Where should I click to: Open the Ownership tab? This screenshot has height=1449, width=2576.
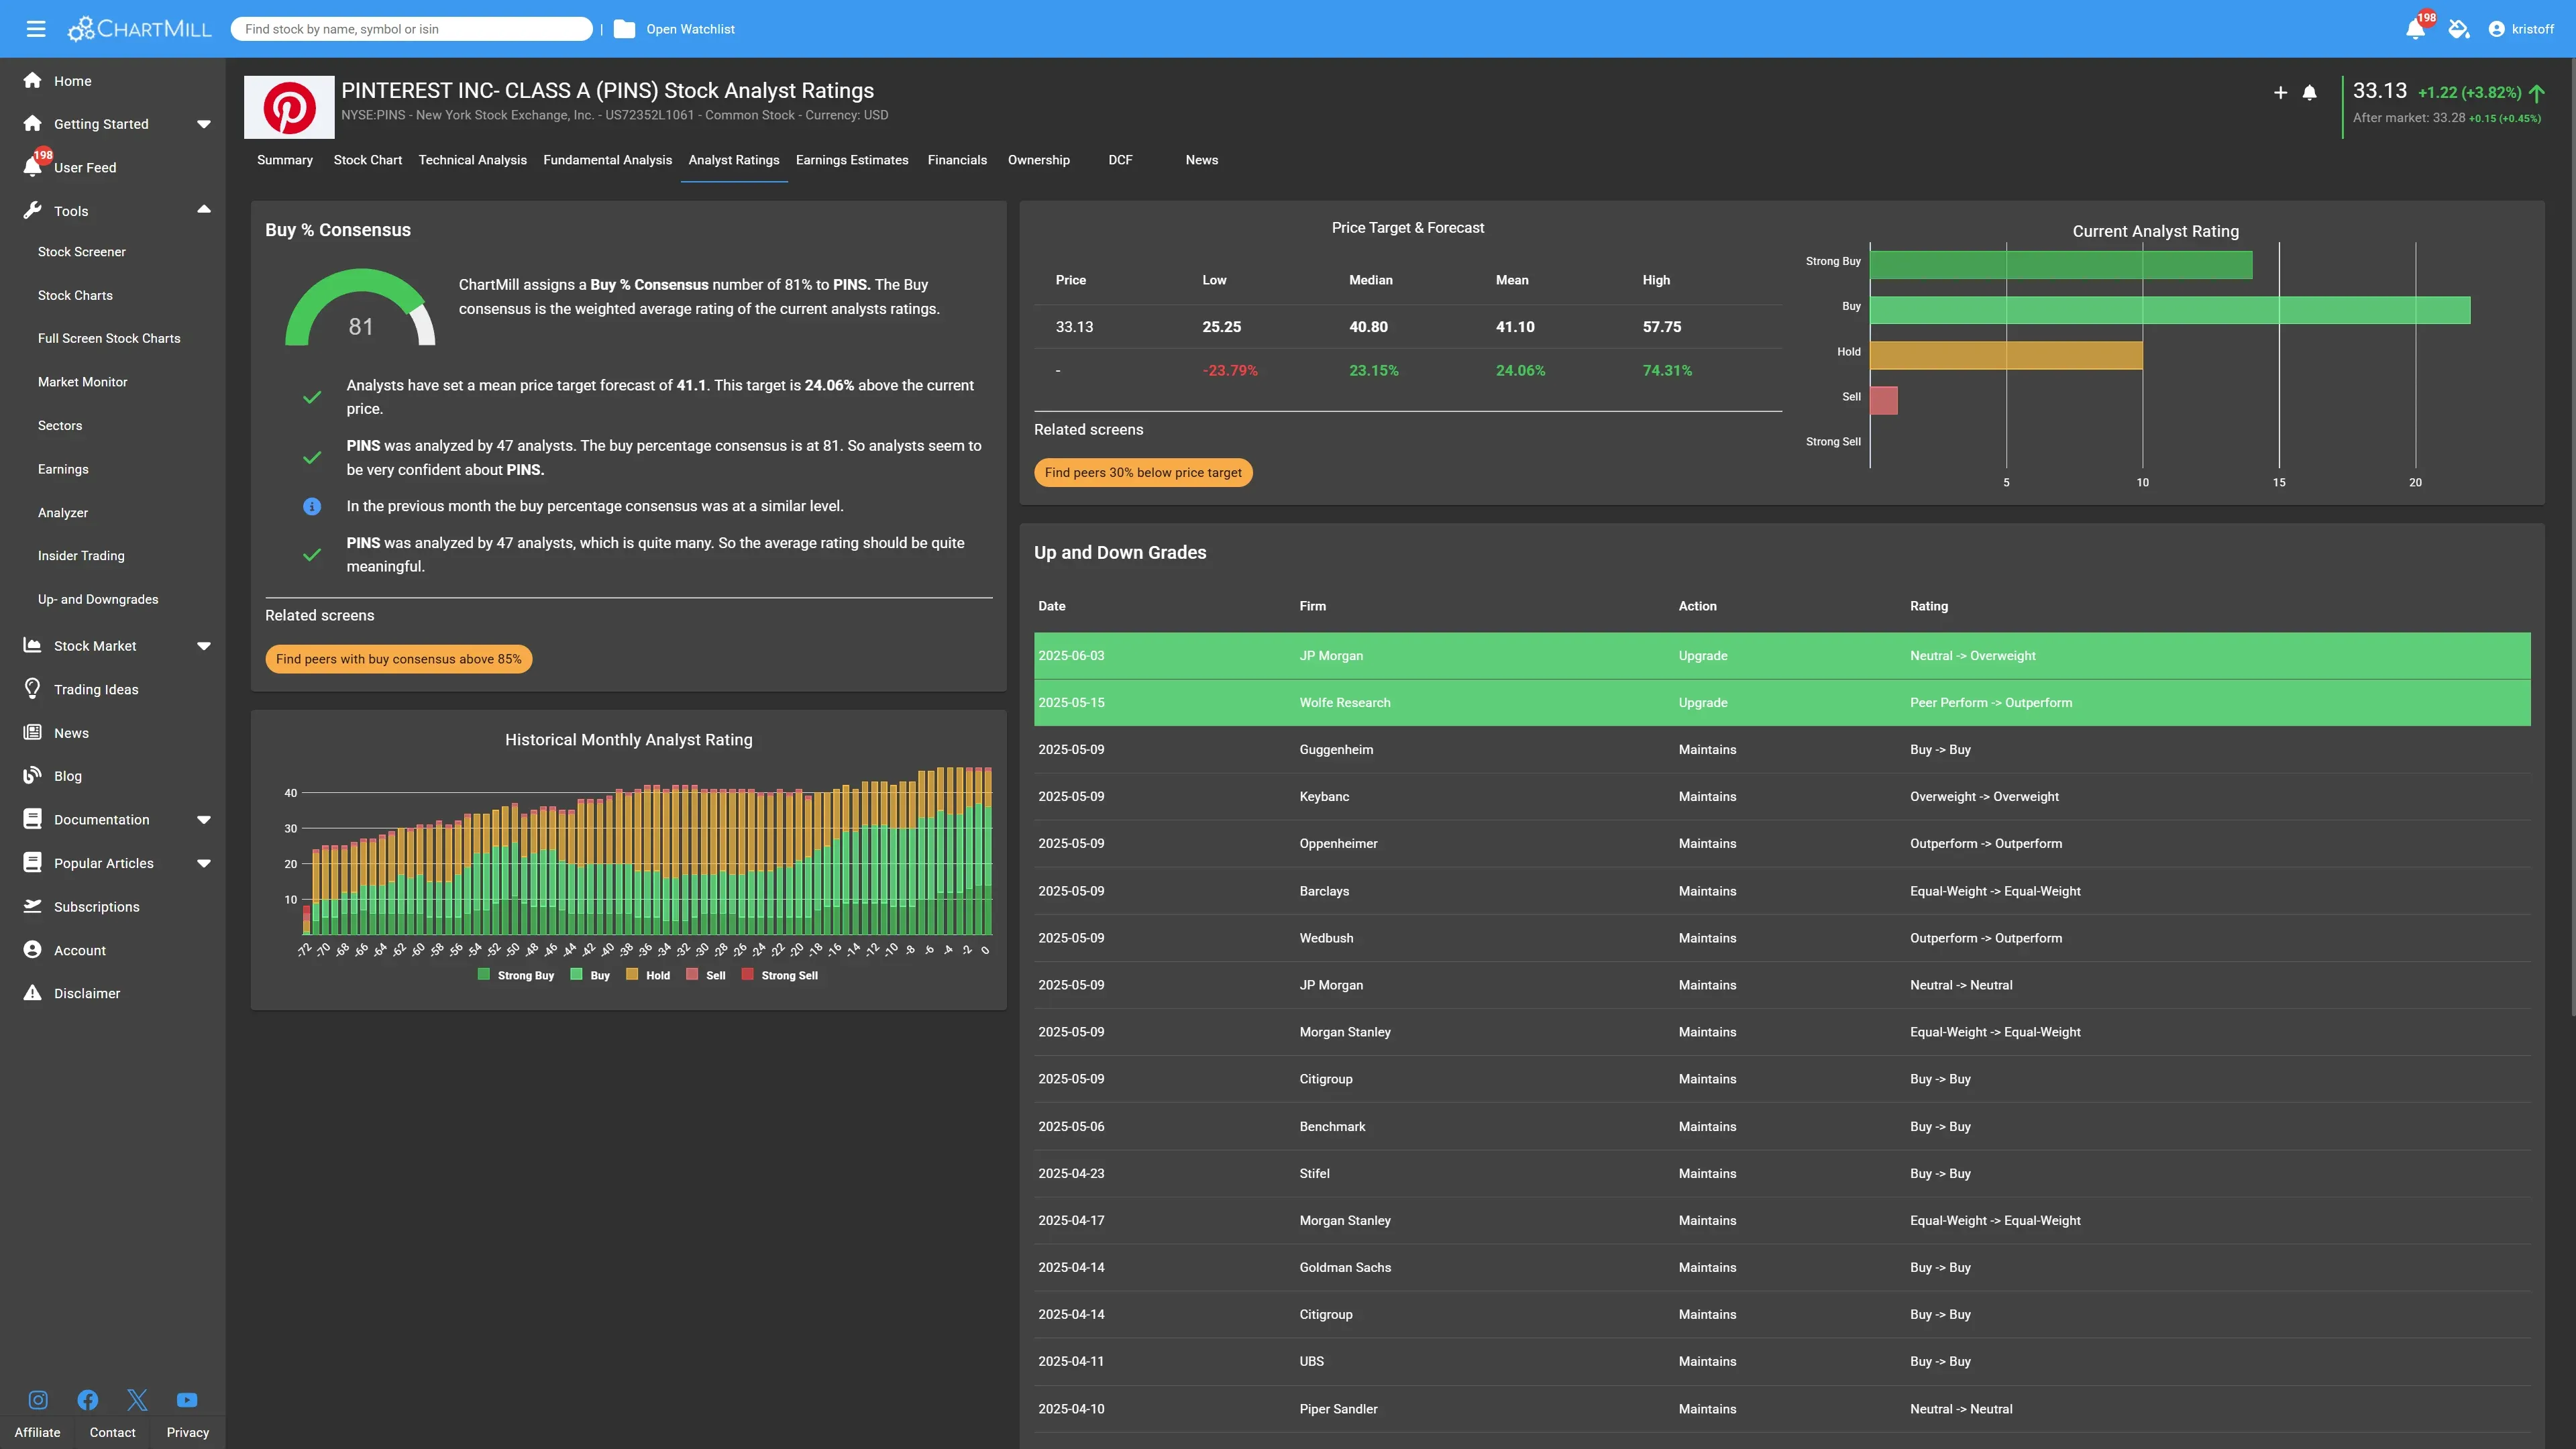click(x=1038, y=160)
